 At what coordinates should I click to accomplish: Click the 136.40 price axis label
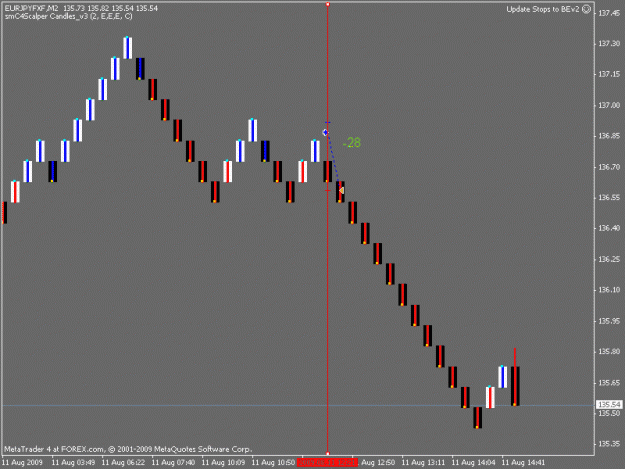coord(609,228)
